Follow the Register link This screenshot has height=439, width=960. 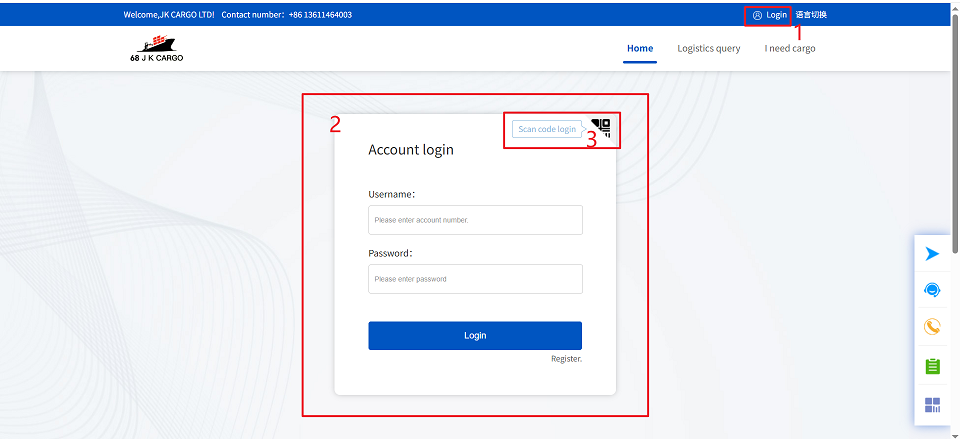(x=566, y=358)
